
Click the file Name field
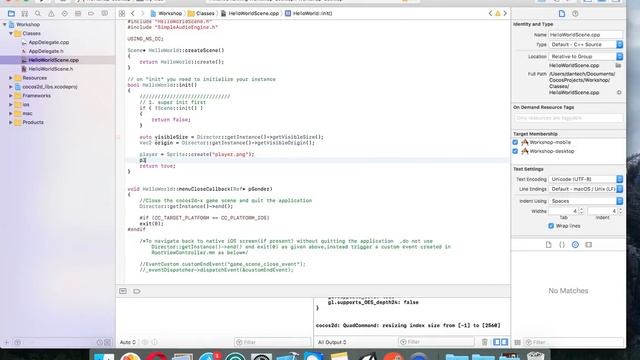tap(586, 35)
